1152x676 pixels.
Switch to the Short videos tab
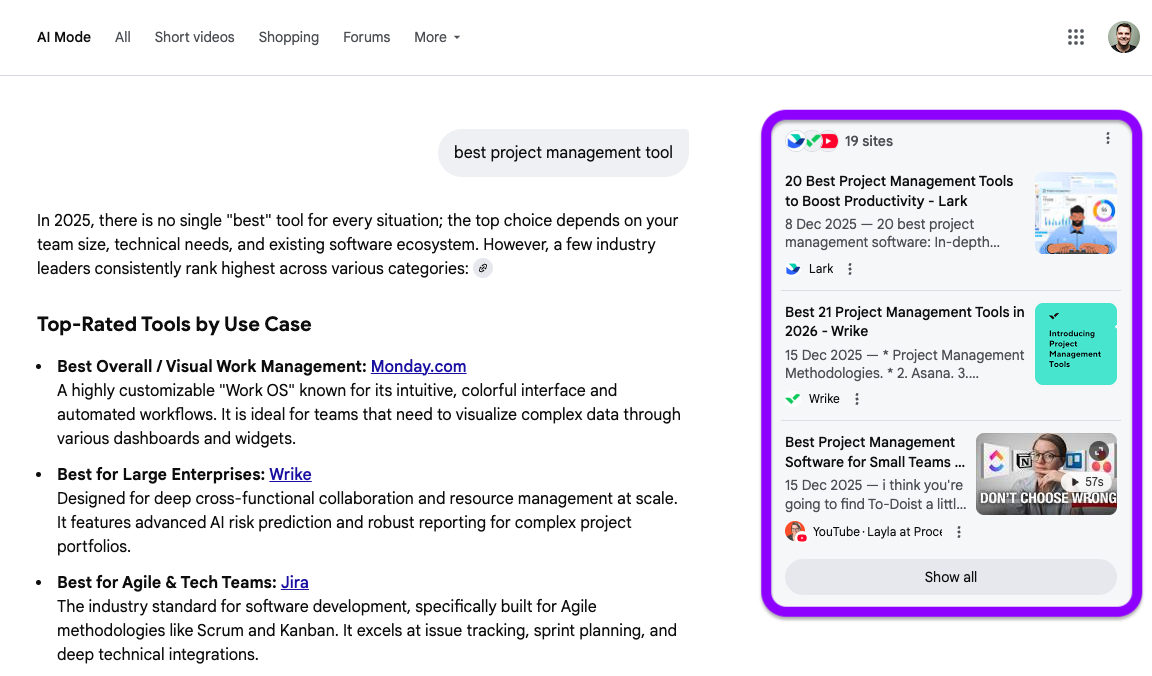click(x=194, y=37)
